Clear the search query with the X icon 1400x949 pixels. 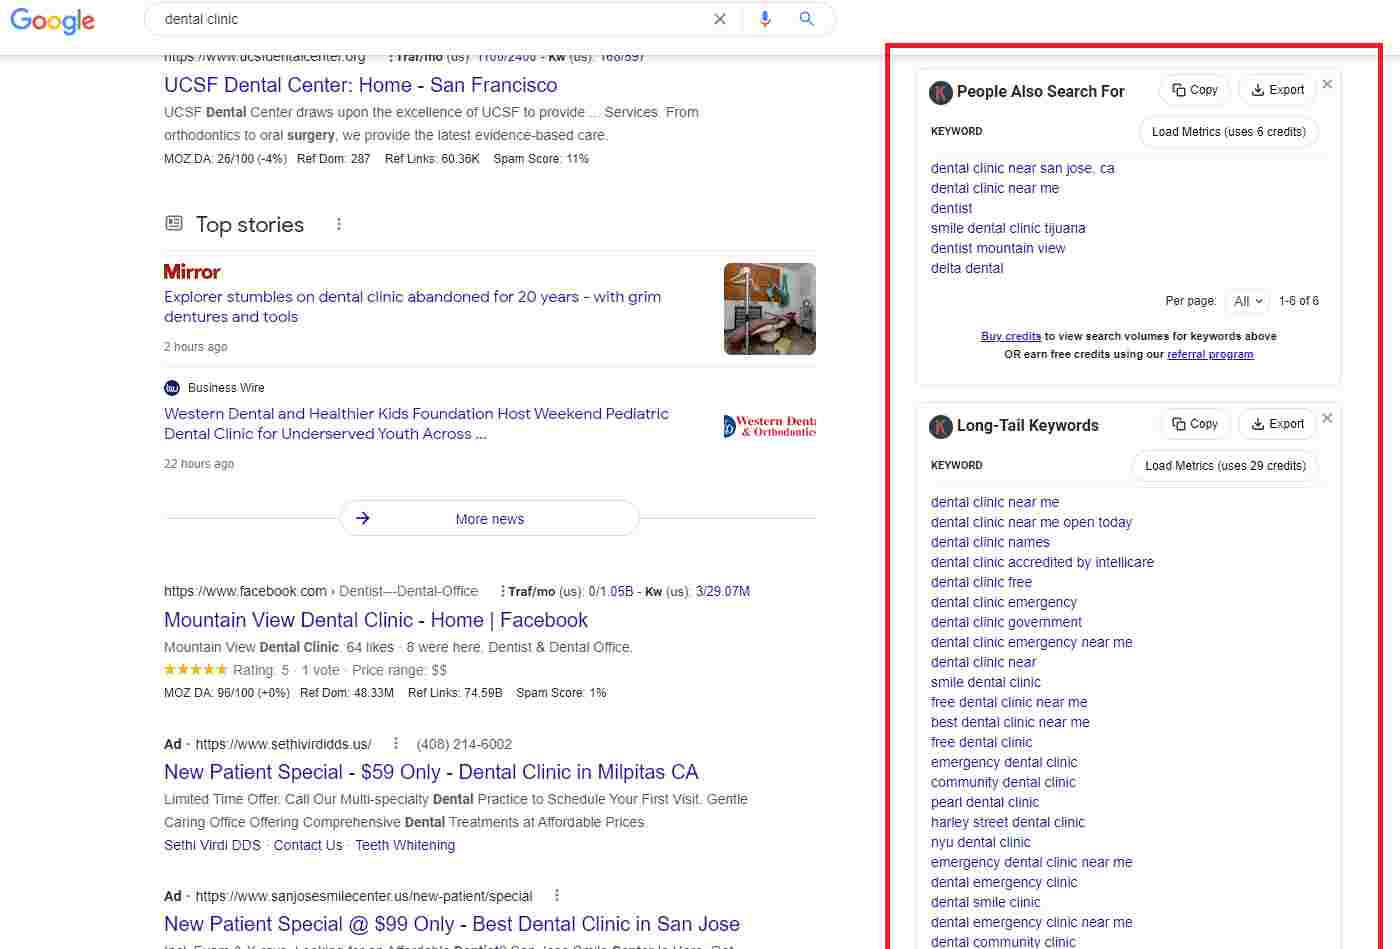click(720, 18)
